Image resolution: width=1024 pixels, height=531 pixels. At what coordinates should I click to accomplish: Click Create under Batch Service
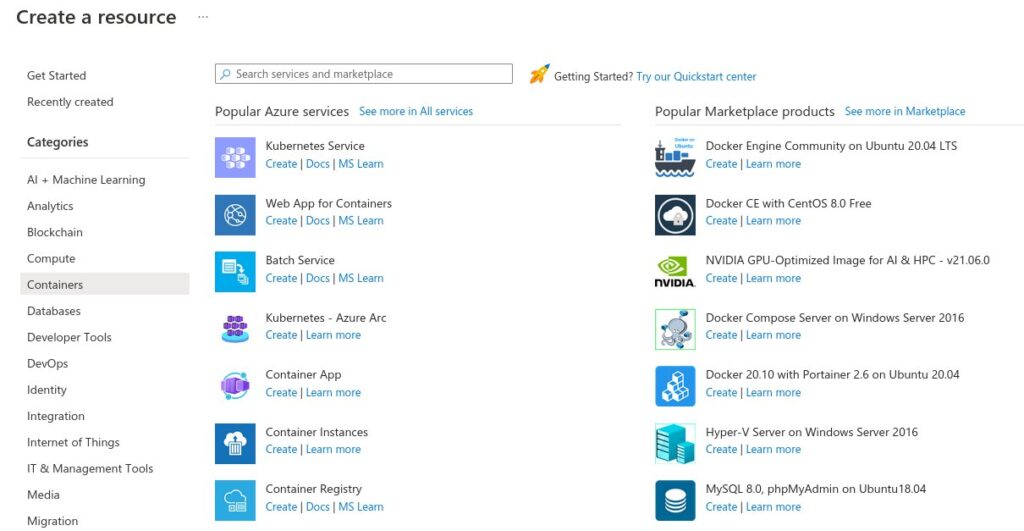tap(281, 278)
